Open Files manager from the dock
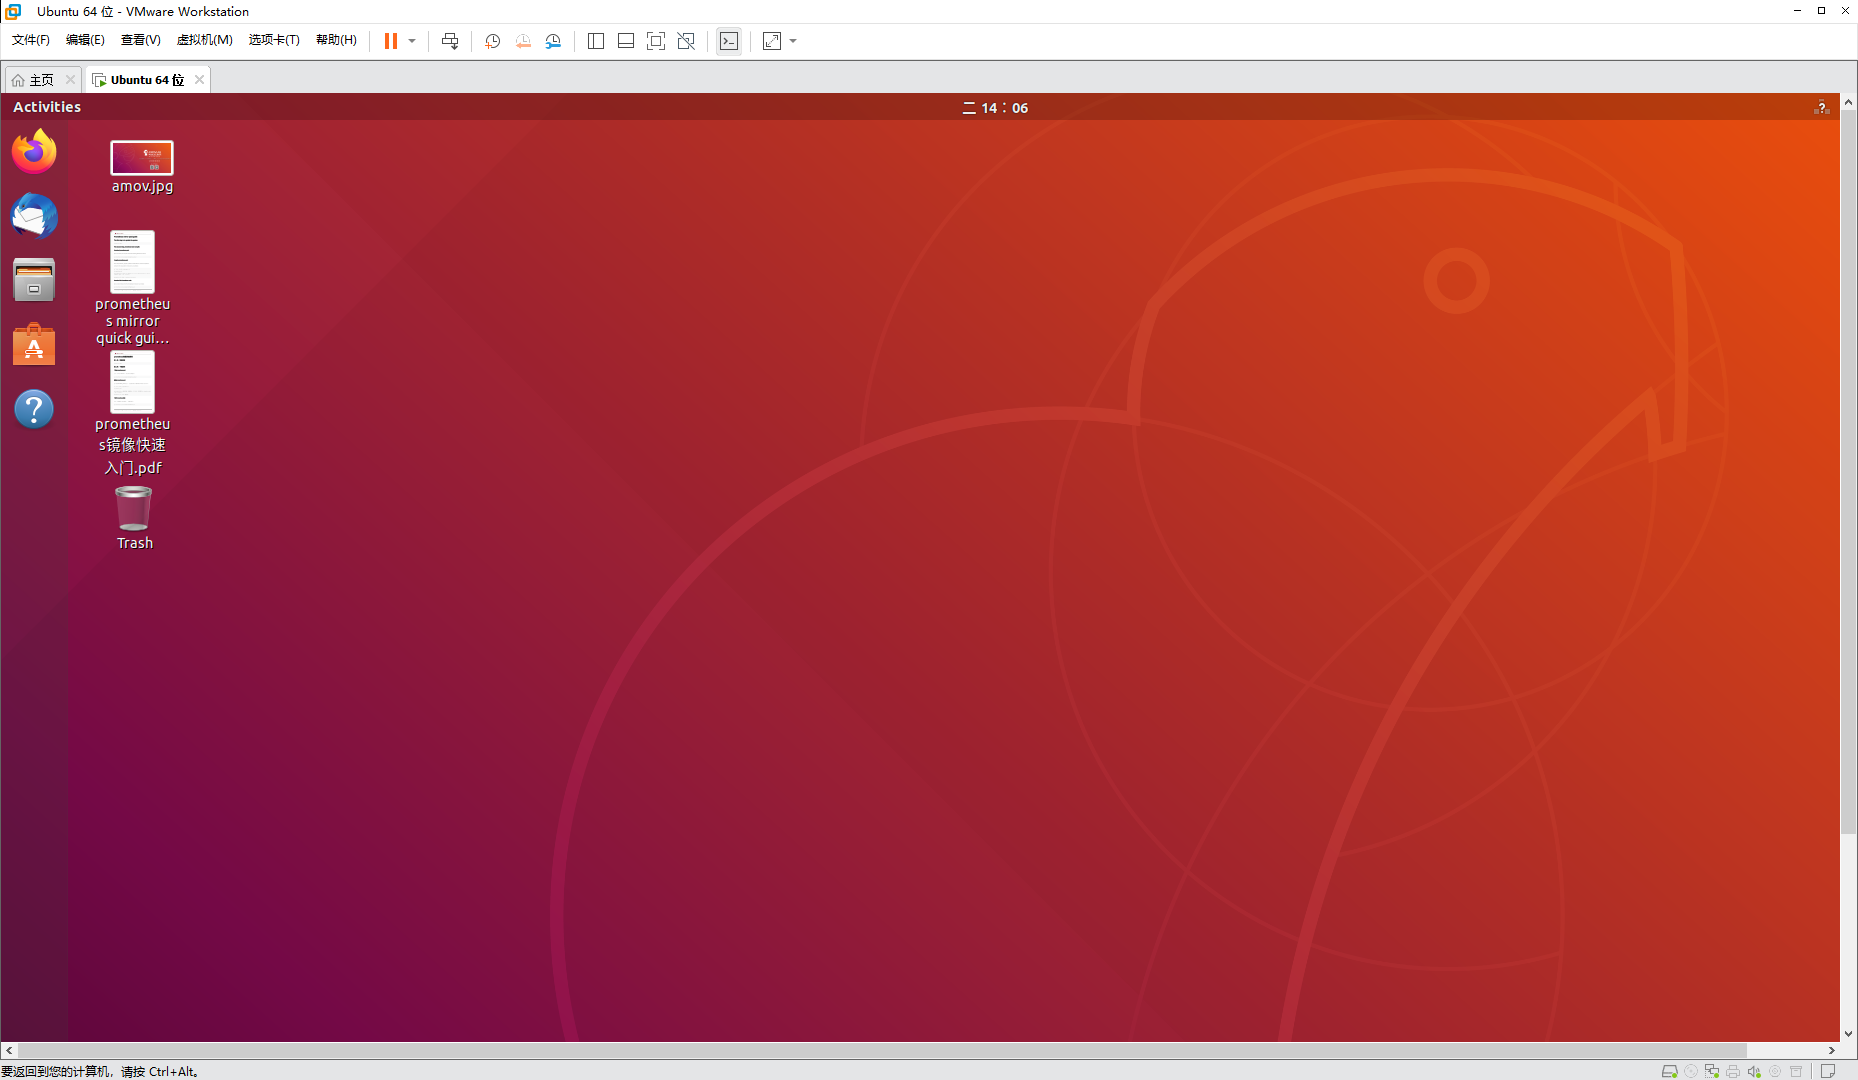 [x=34, y=280]
